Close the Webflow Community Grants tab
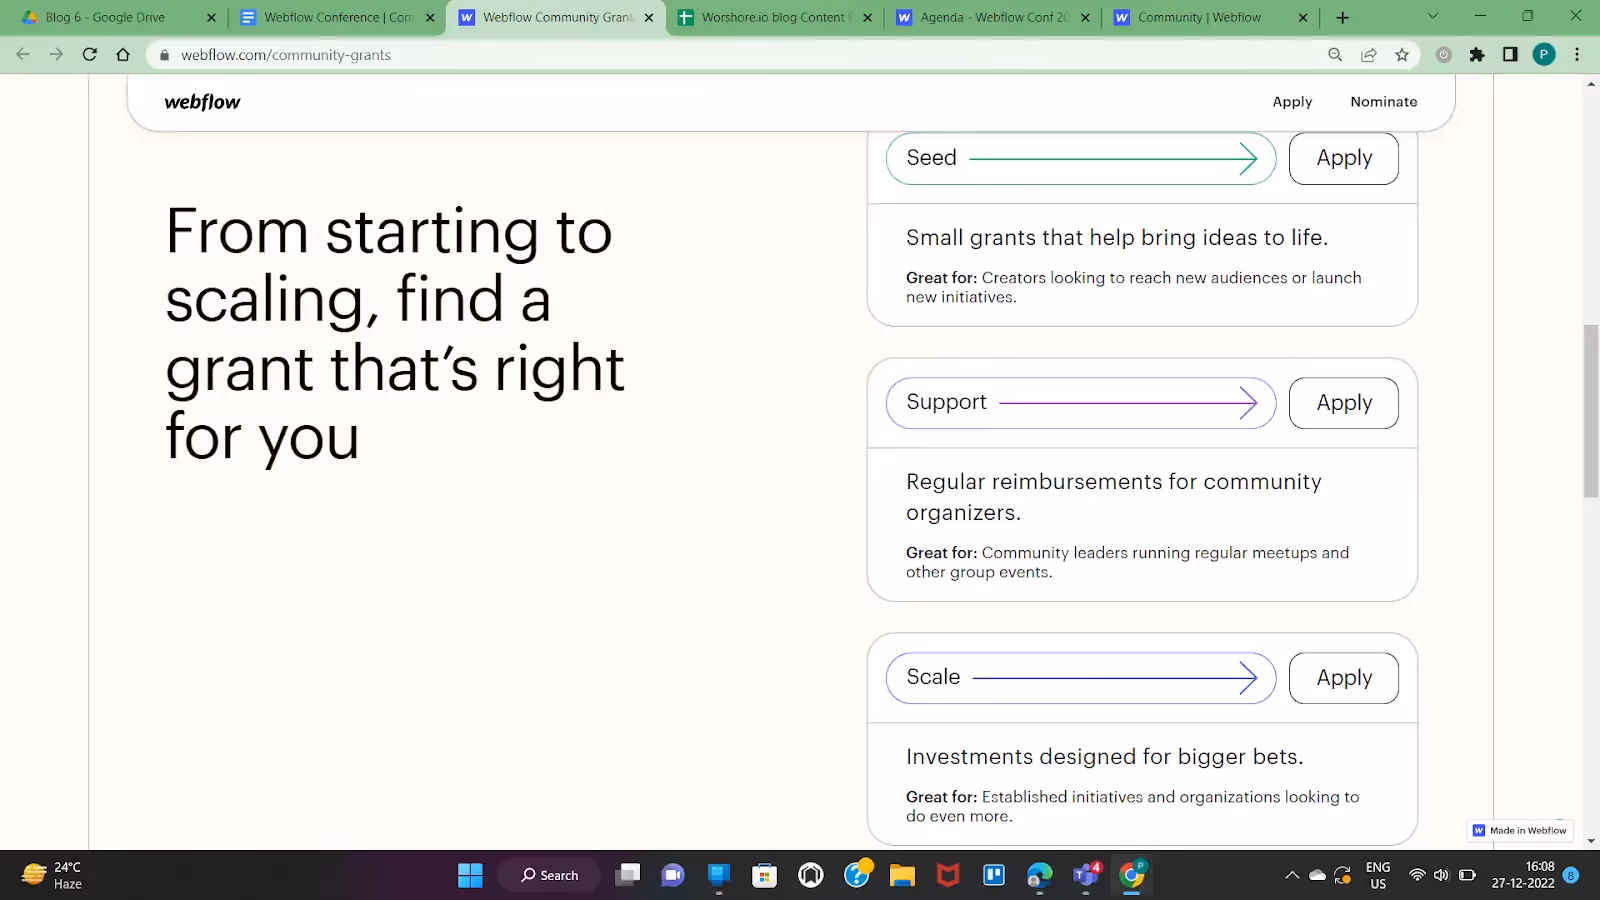Image resolution: width=1600 pixels, height=900 pixels. click(649, 18)
